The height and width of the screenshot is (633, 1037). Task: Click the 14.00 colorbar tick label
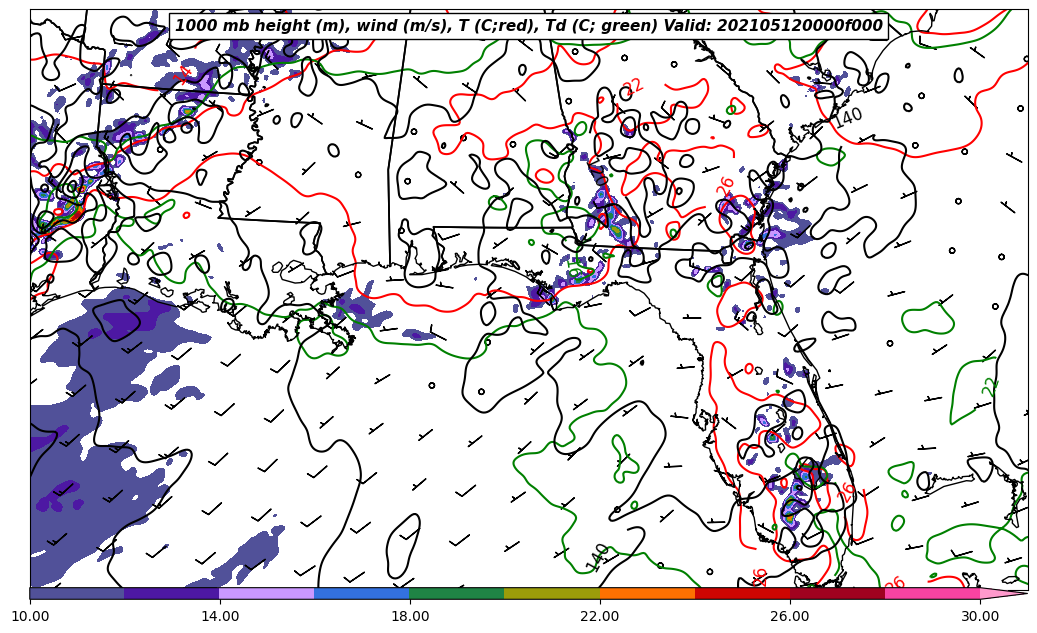[x=220, y=616]
